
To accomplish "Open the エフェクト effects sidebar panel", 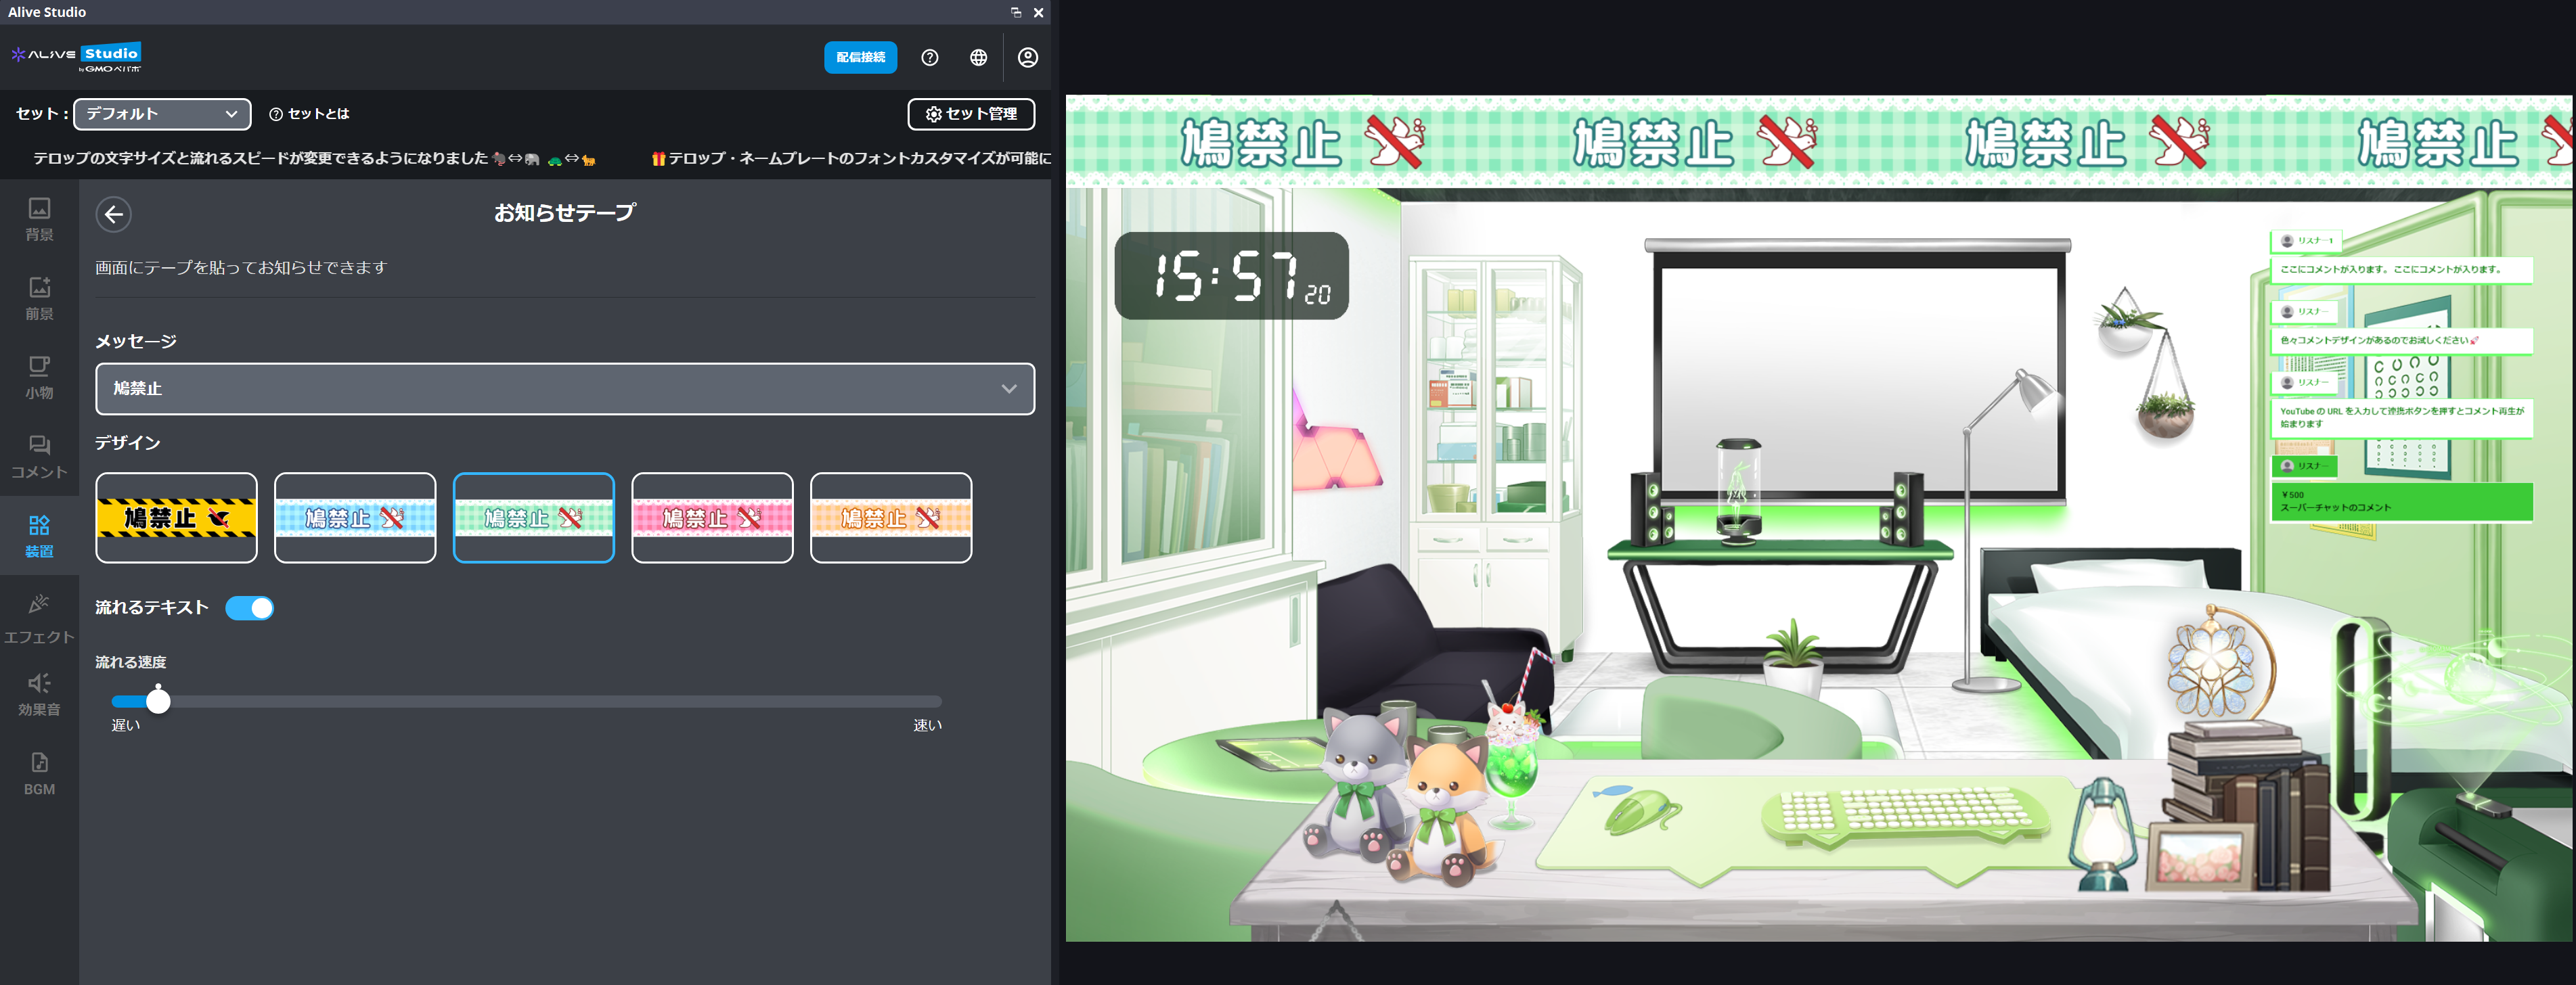I will pyautogui.click(x=39, y=618).
